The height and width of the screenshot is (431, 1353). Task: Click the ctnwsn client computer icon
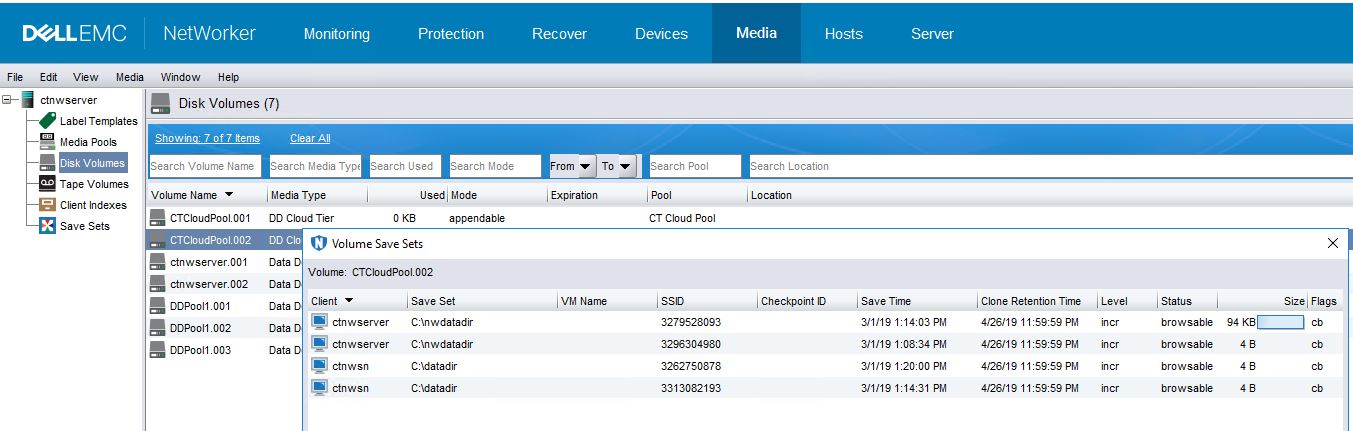pyautogui.click(x=319, y=366)
